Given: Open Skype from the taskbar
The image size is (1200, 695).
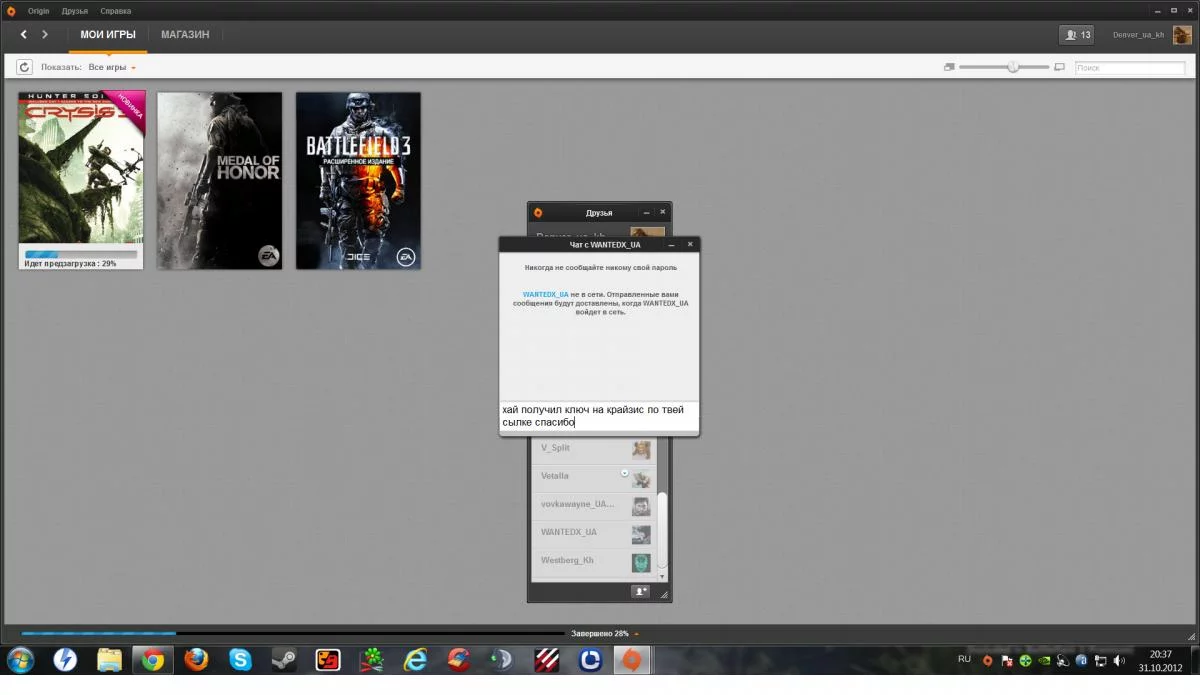Looking at the screenshot, I should click(241, 660).
